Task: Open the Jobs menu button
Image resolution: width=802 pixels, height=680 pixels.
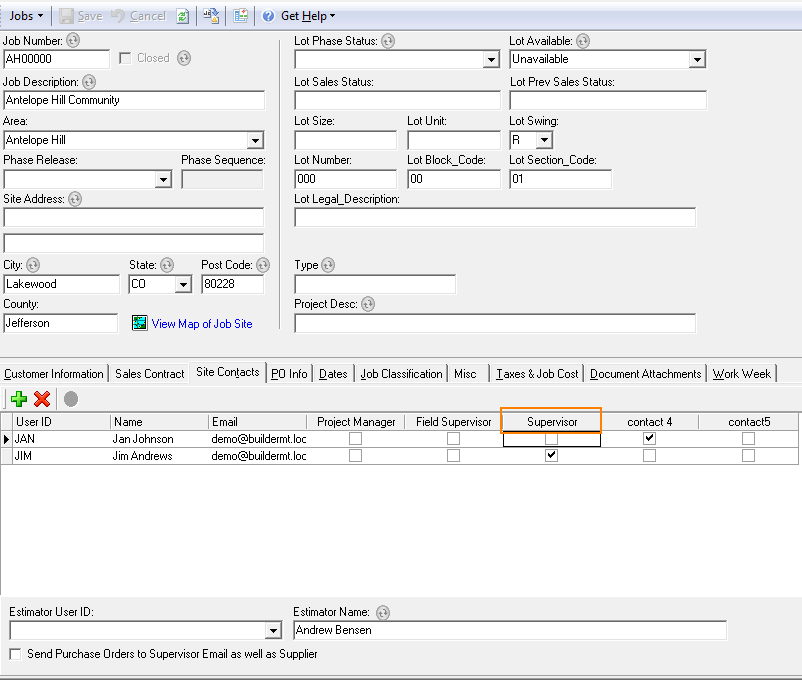Action: [26, 16]
